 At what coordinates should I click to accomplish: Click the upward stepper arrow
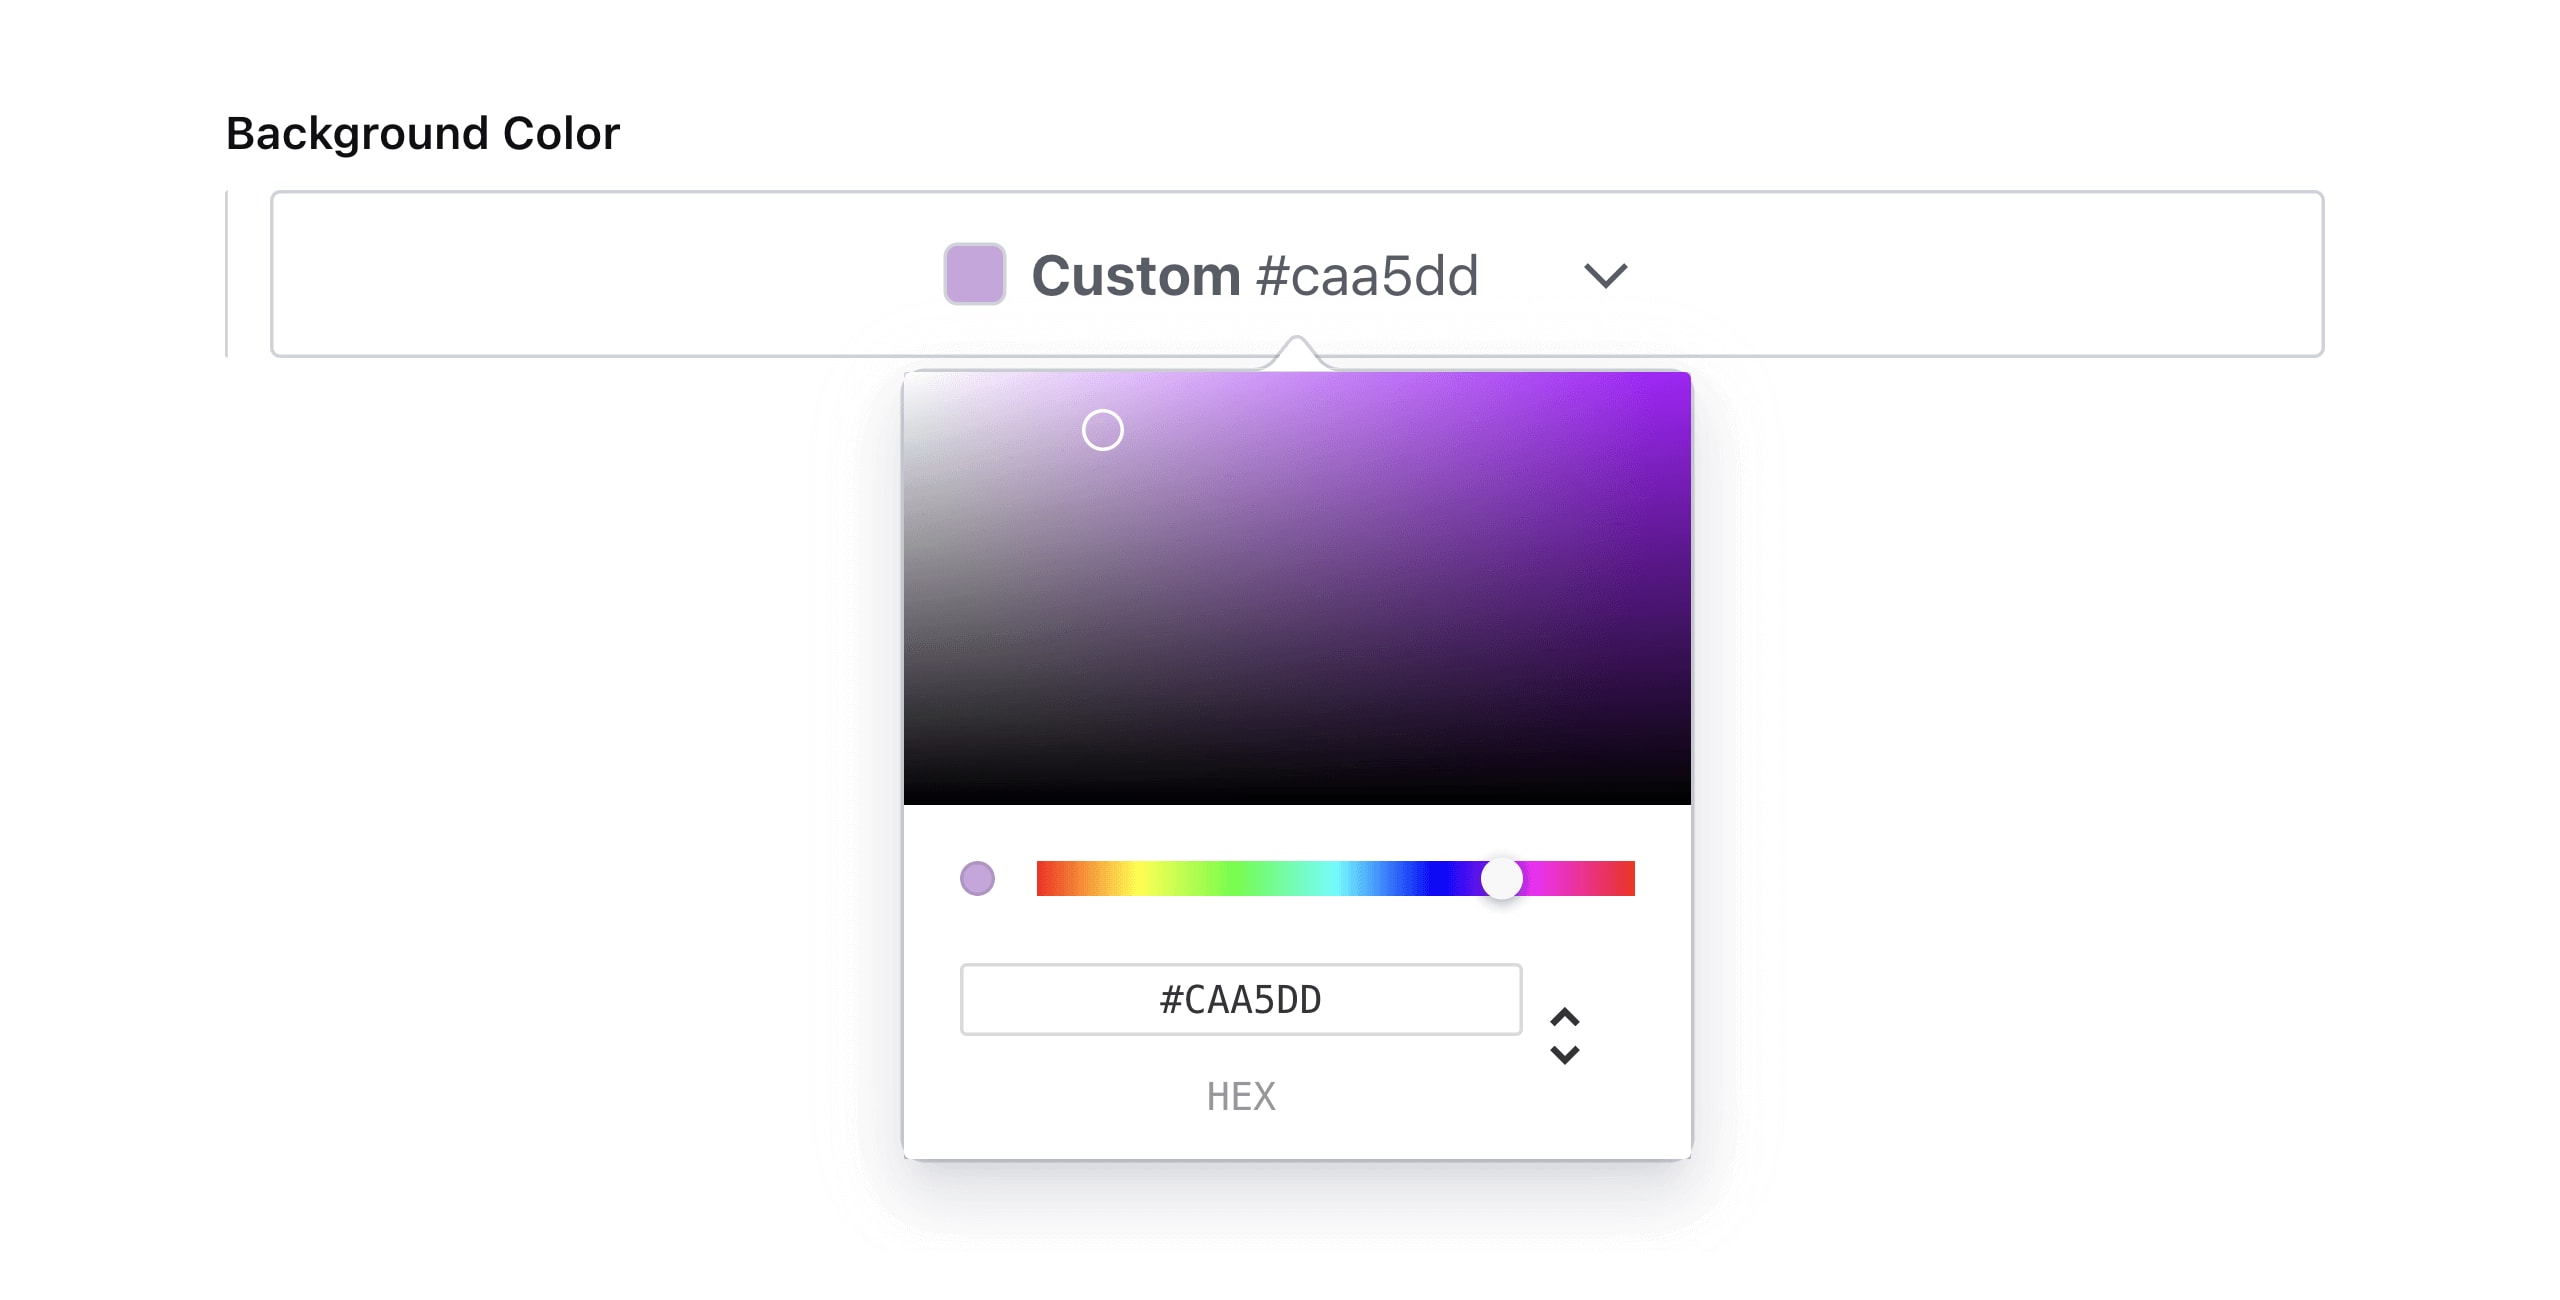click(1564, 1016)
